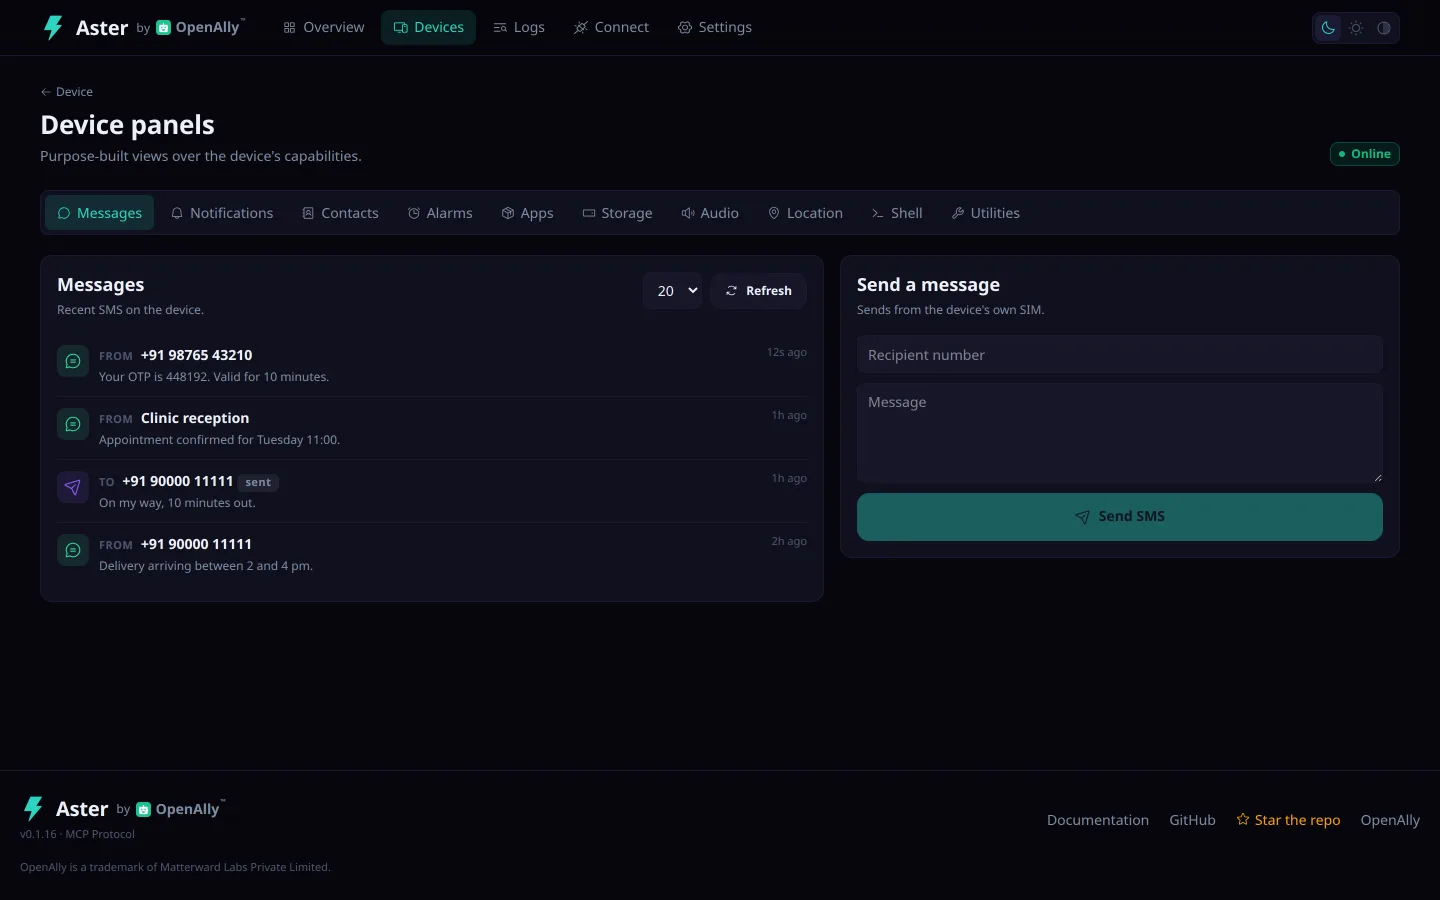Screen dimensions: 1440x900
Task: Open the Connect page
Action: tap(611, 27)
